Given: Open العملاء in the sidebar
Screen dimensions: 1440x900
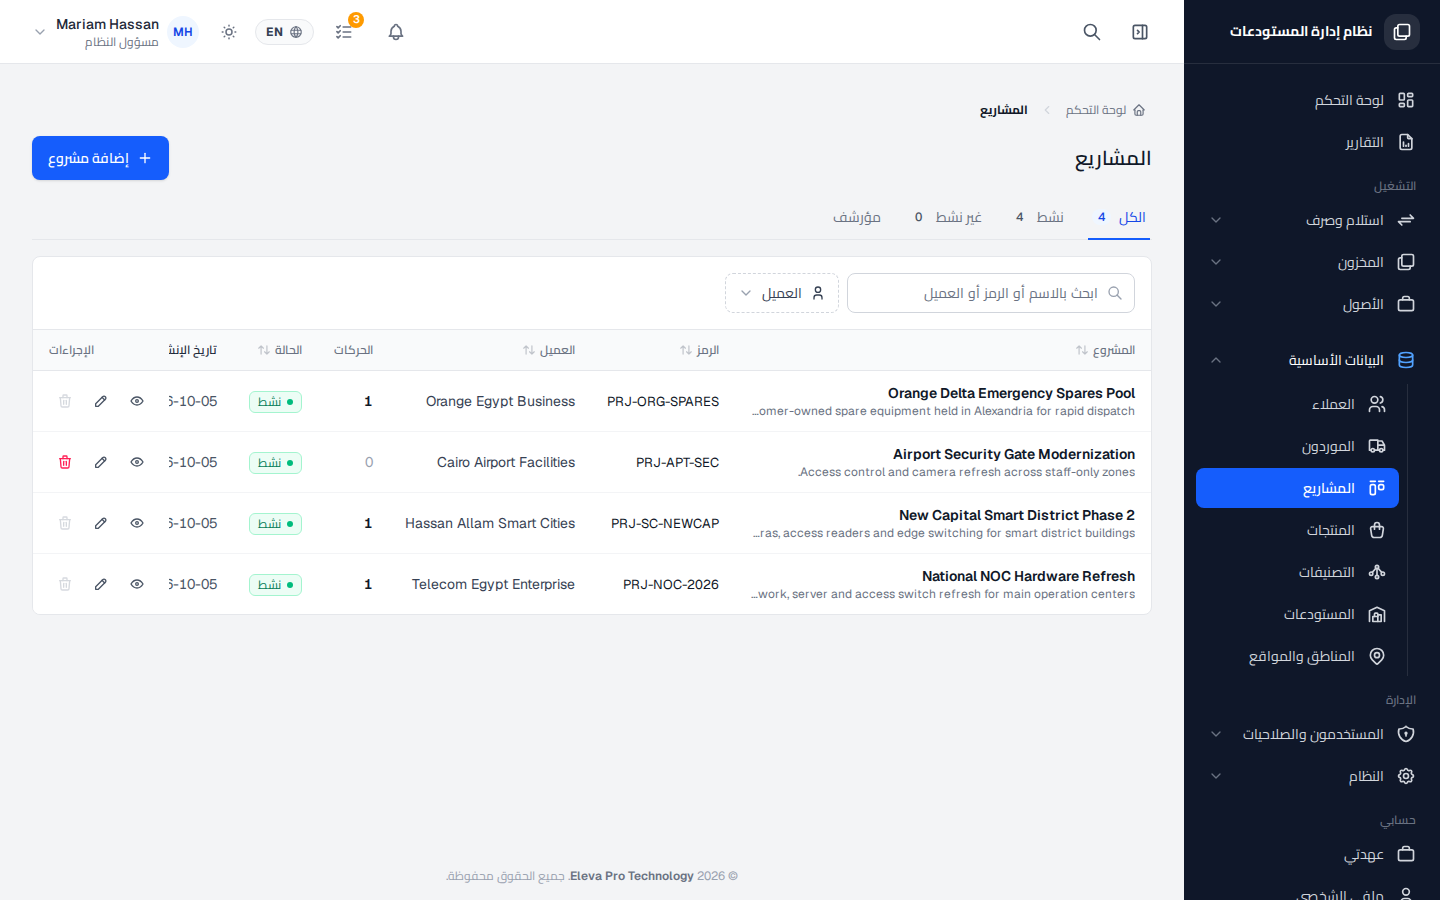Looking at the screenshot, I should [1297, 404].
